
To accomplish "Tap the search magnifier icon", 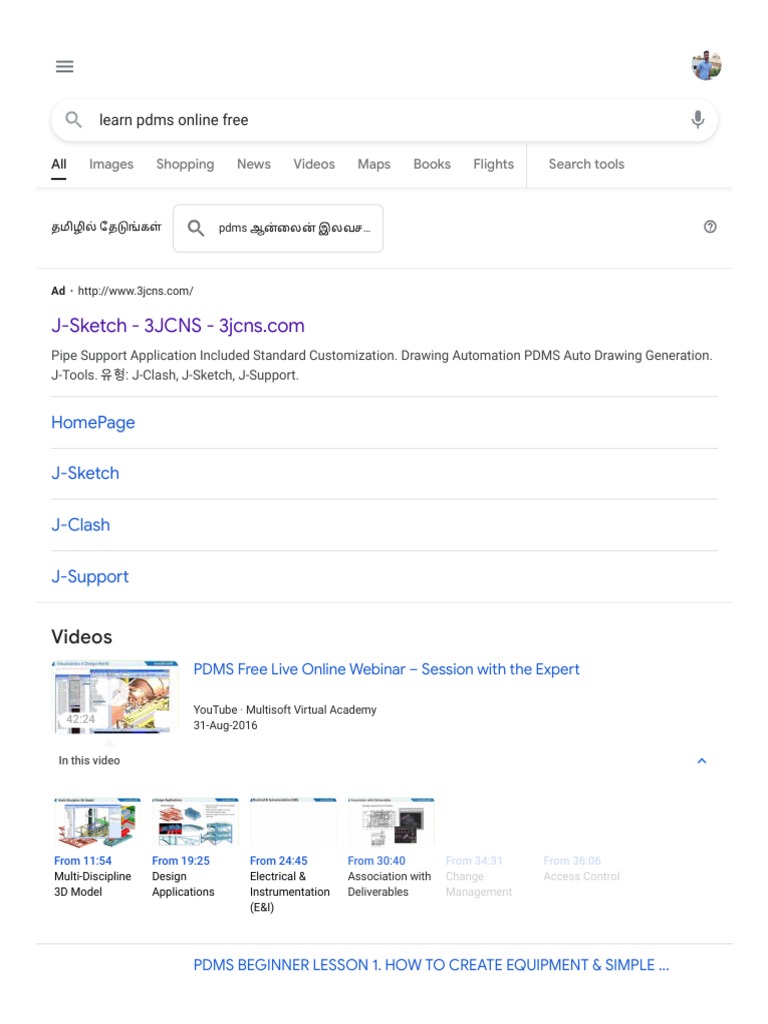I will pos(73,120).
